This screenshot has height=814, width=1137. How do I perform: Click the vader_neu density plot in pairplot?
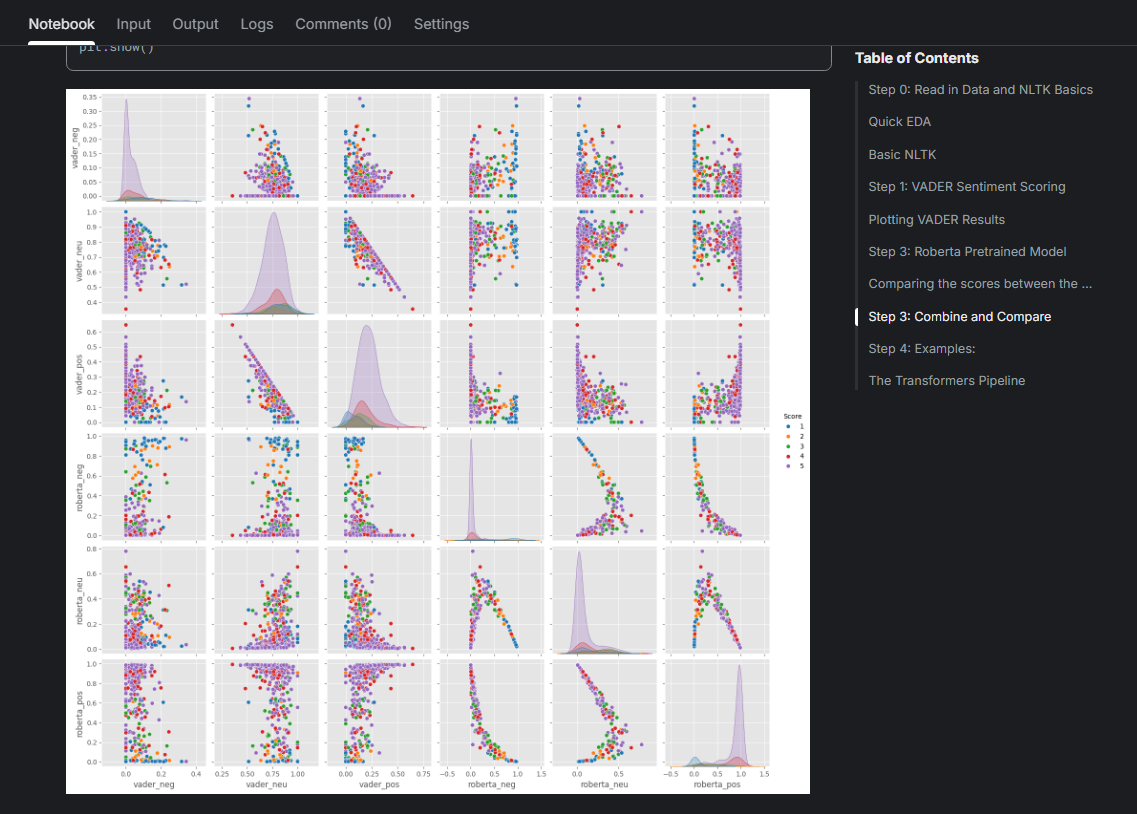[268, 260]
